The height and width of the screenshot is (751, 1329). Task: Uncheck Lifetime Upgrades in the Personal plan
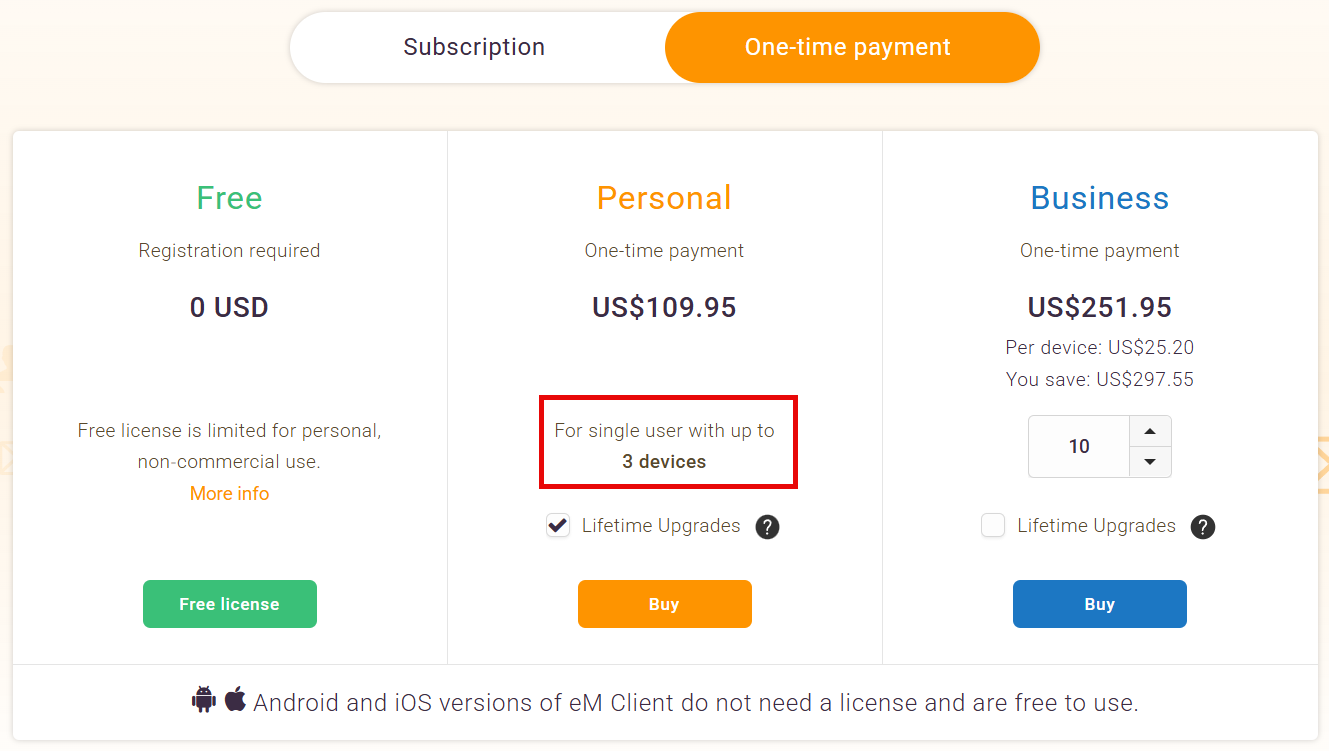[558, 525]
